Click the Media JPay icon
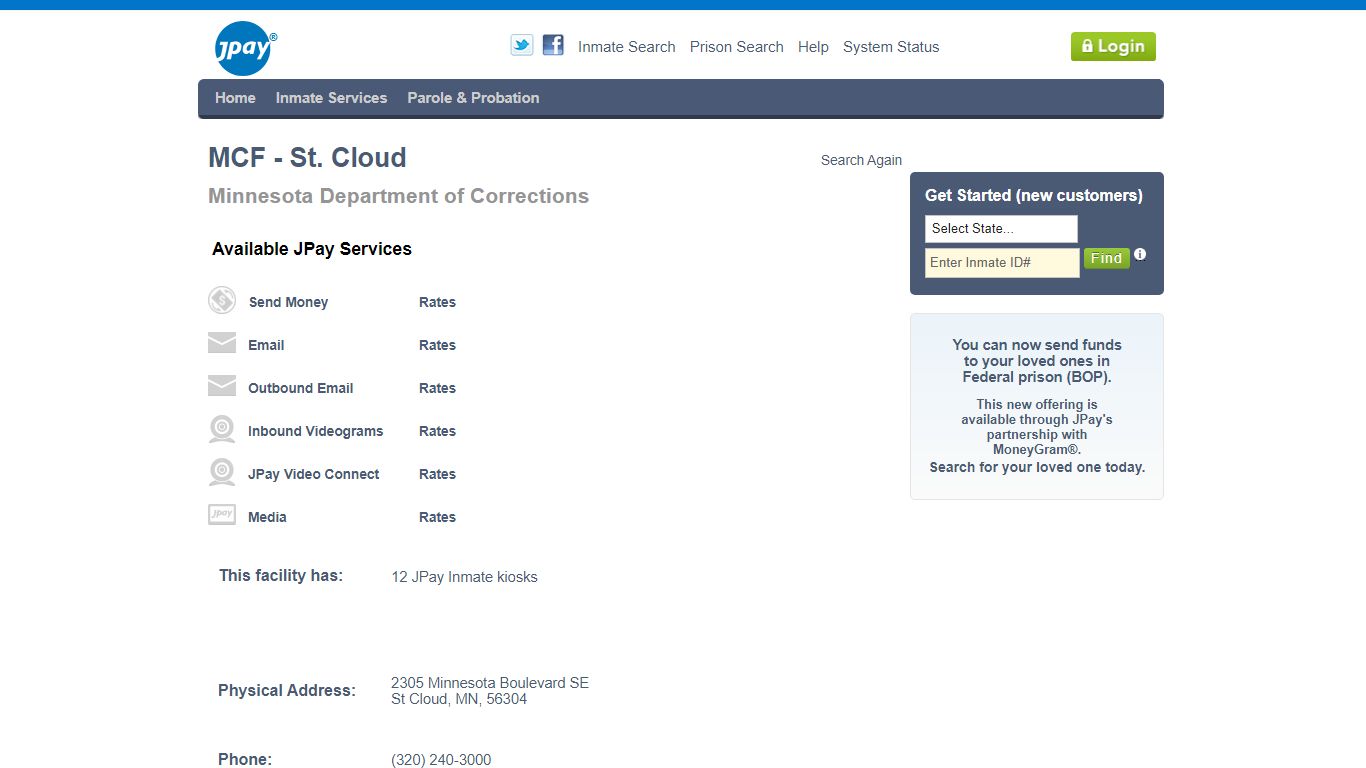1366x768 pixels. [222, 515]
